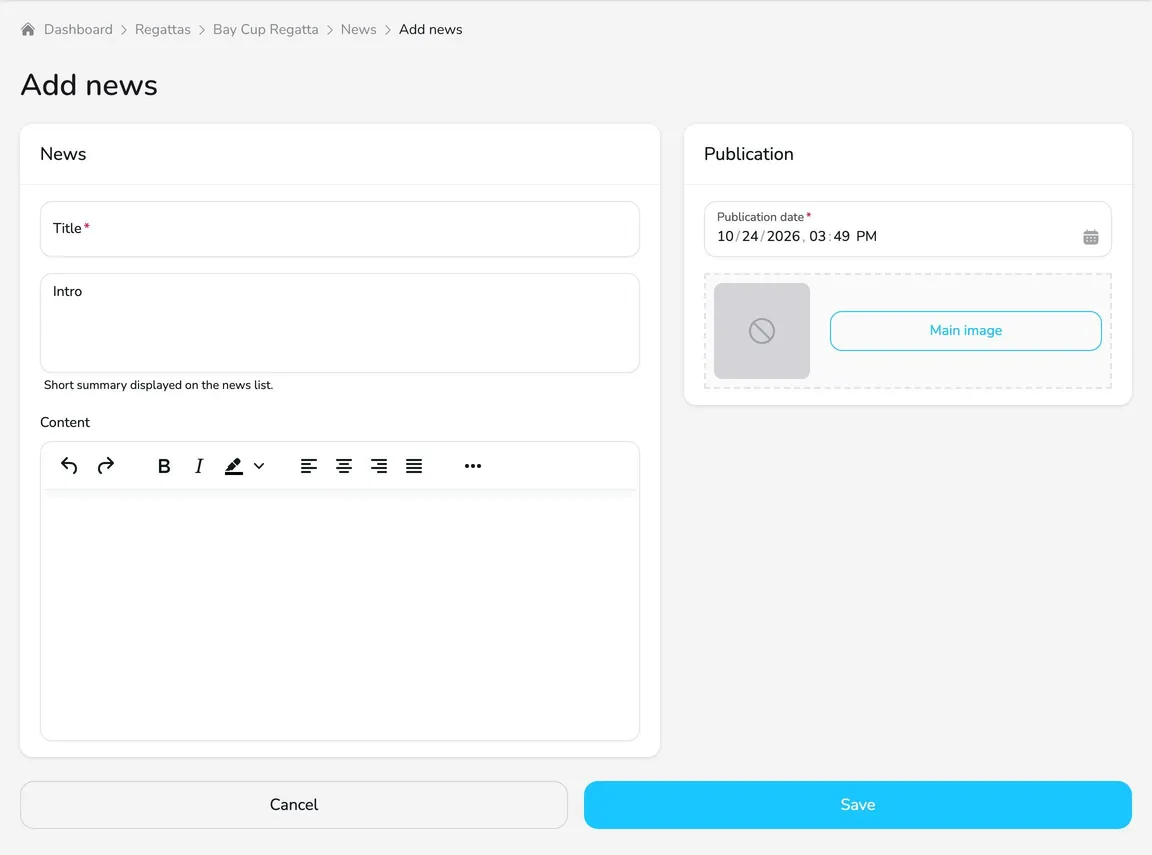Go to Dashboard breadcrumb
Viewport: 1152px width, 855px height.
click(x=79, y=29)
